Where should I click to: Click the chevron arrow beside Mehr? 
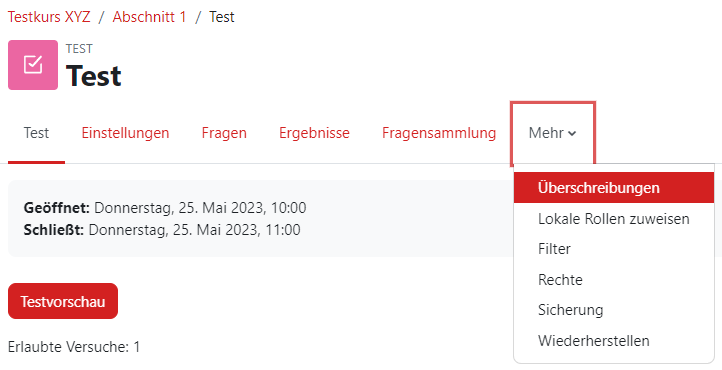tap(572, 134)
